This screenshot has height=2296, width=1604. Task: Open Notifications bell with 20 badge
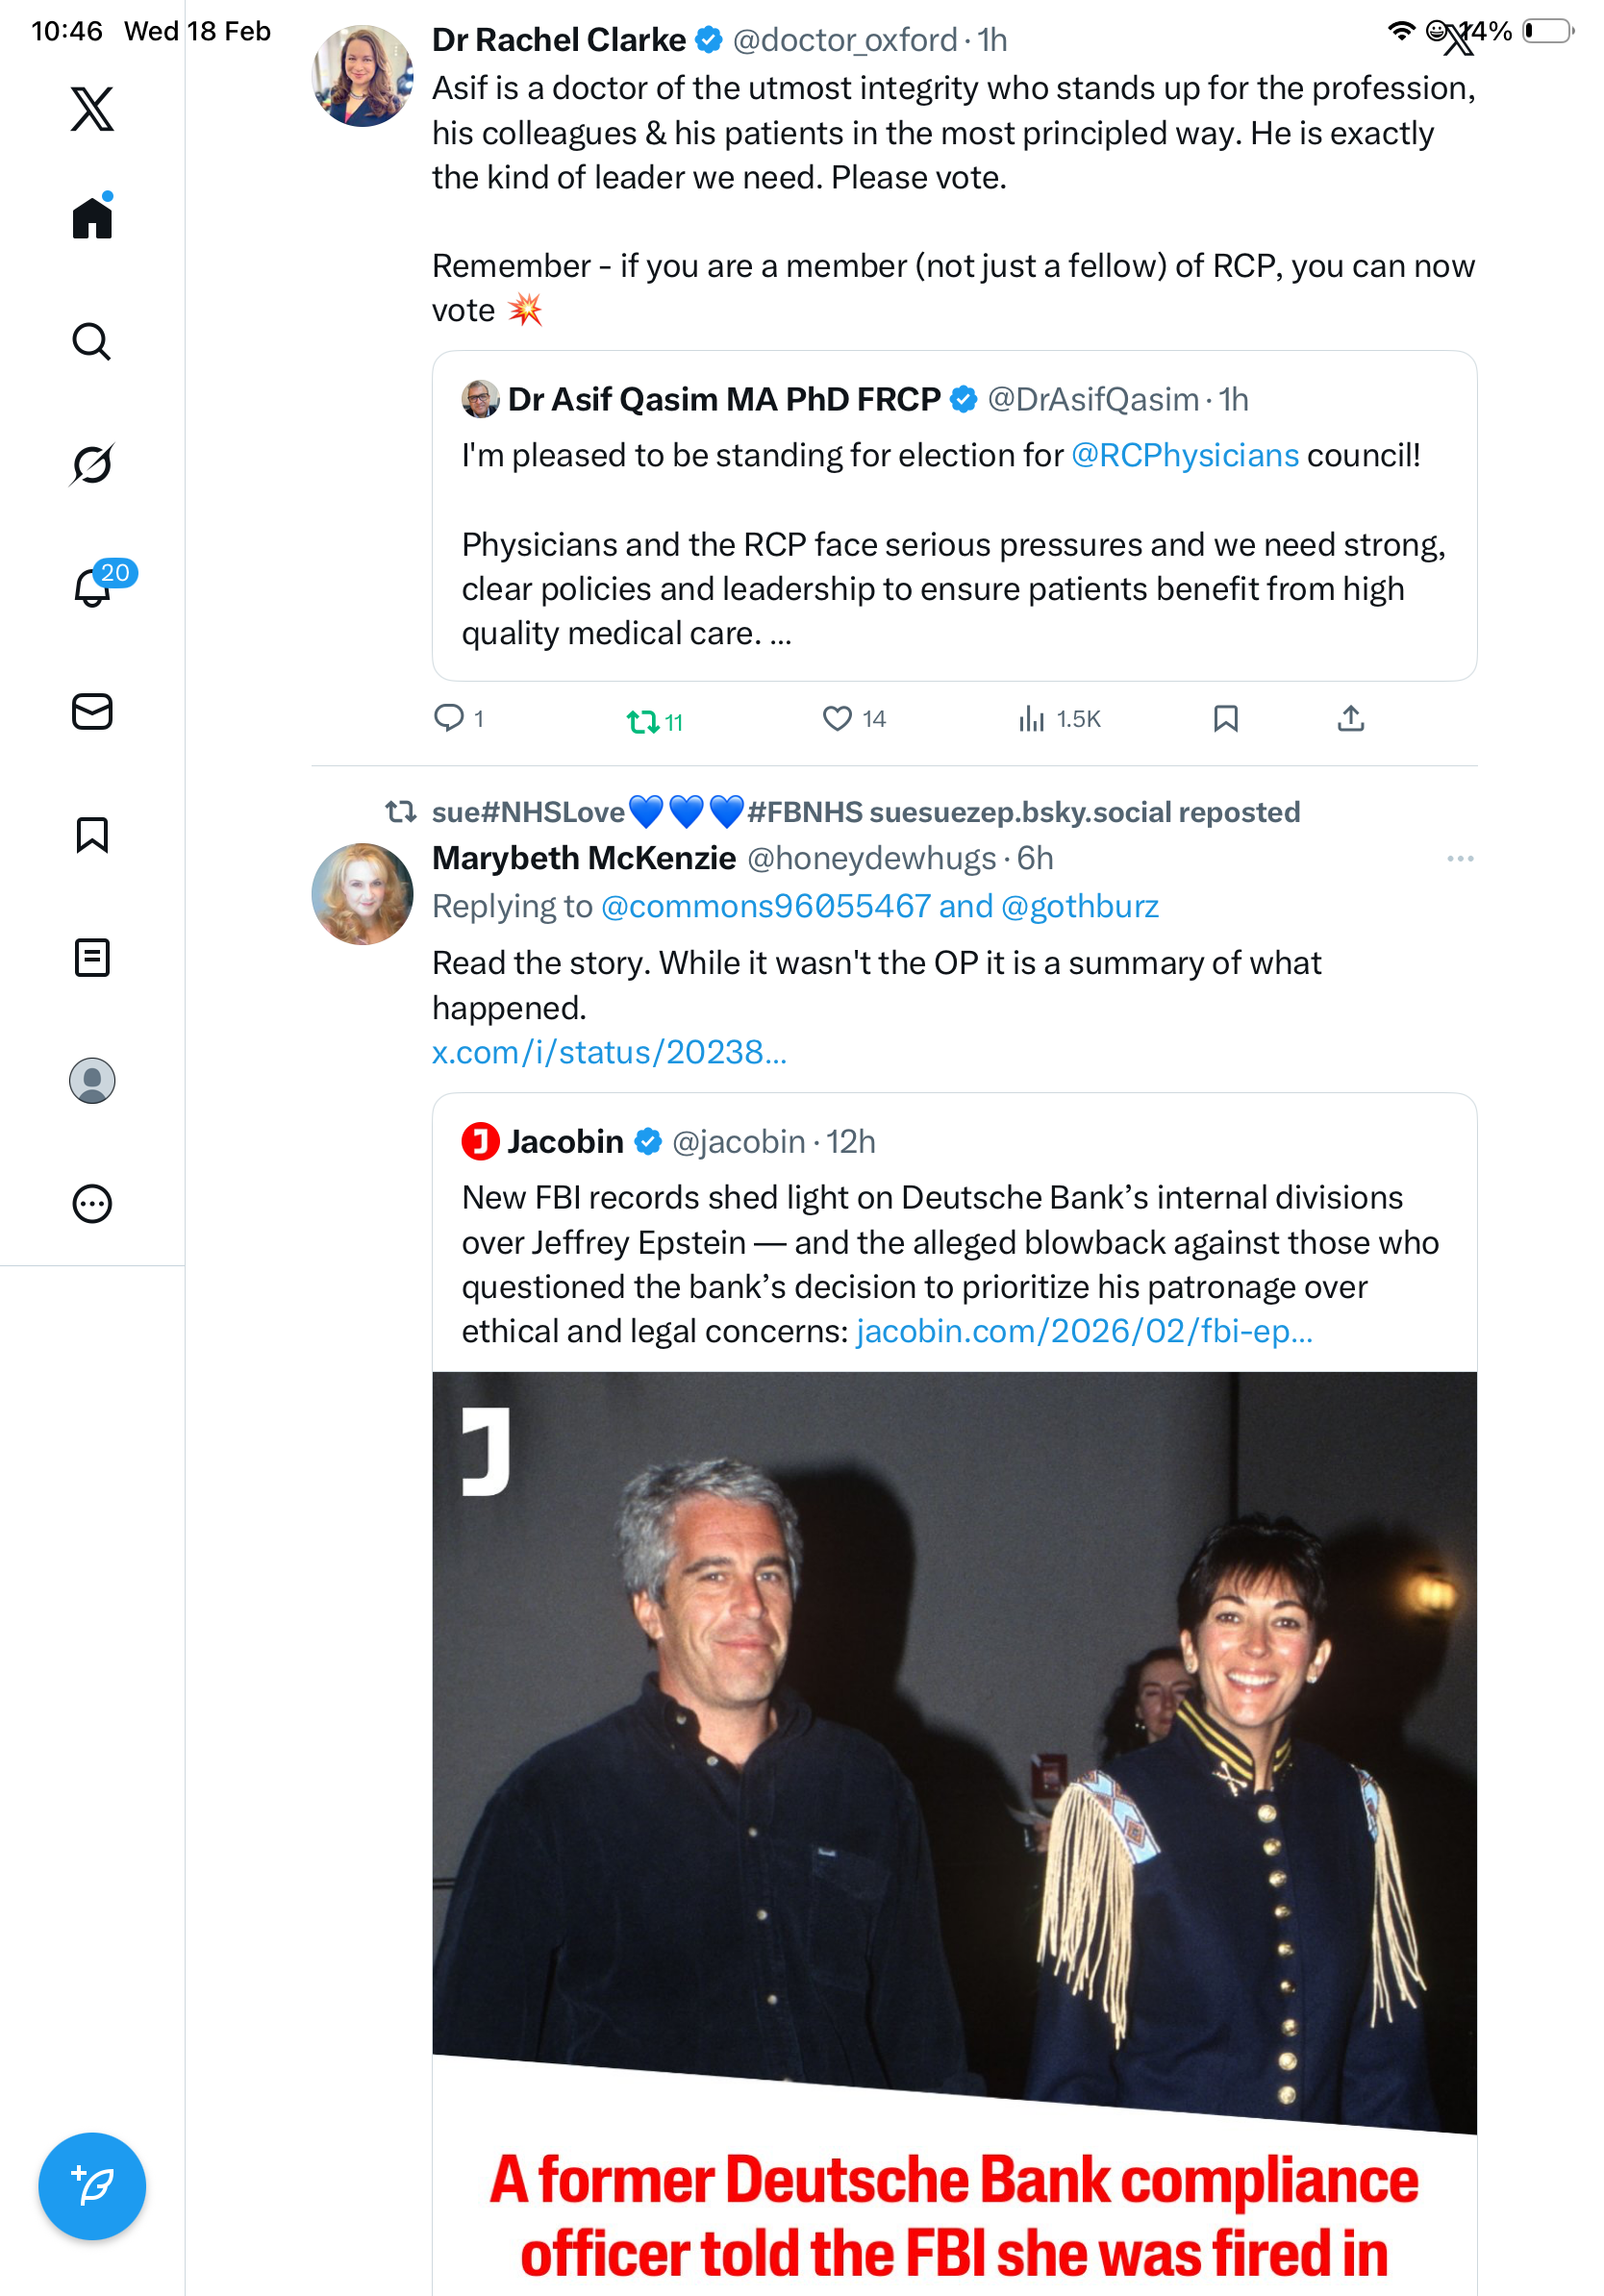coord(93,587)
